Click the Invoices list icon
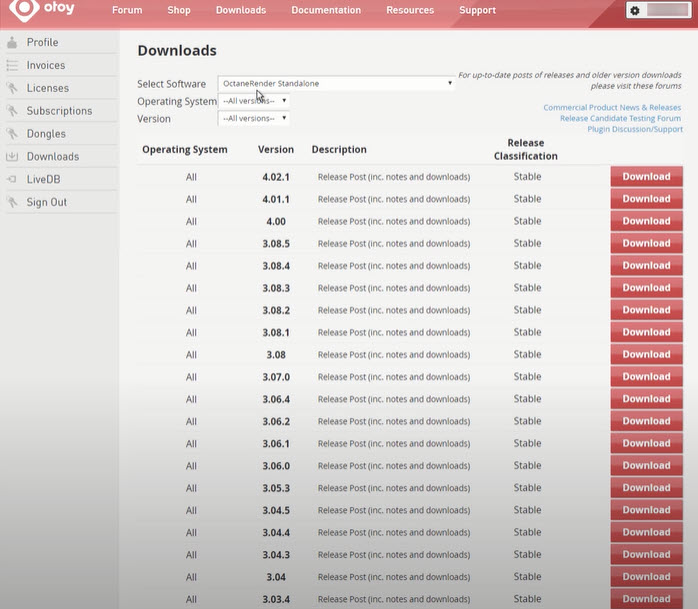698x609 pixels. pyautogui.click(x=12, y=65)
